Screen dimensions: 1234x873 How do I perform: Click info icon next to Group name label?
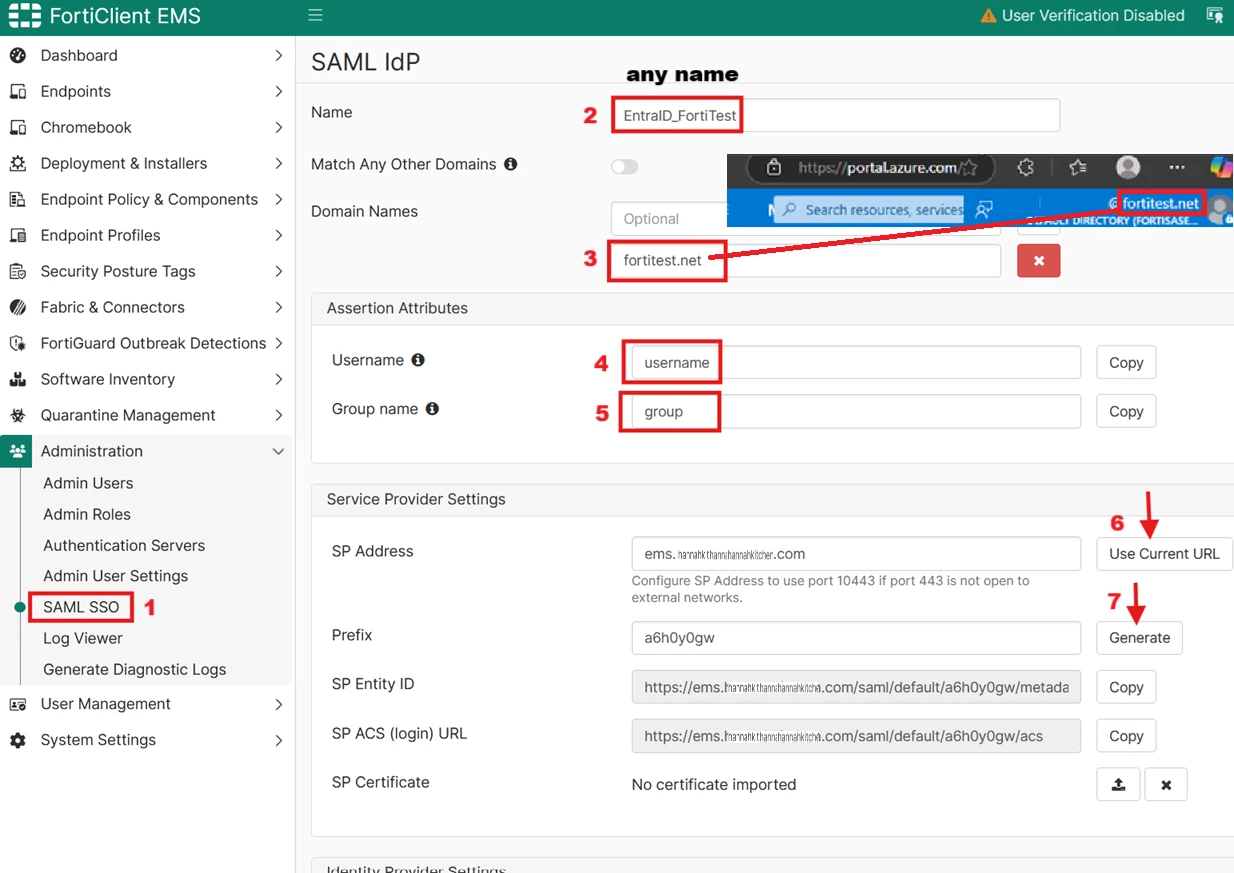(x=432, y=409)
